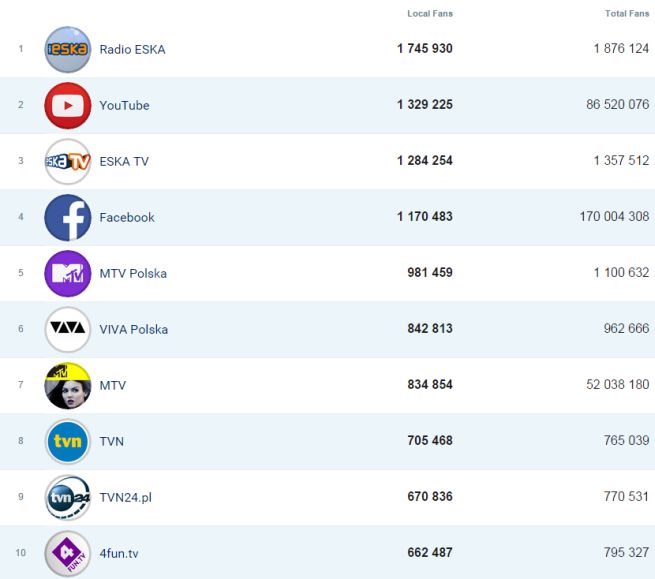Click the VIVA Polska logo icon
655x579 pixels.
[67, 329]
